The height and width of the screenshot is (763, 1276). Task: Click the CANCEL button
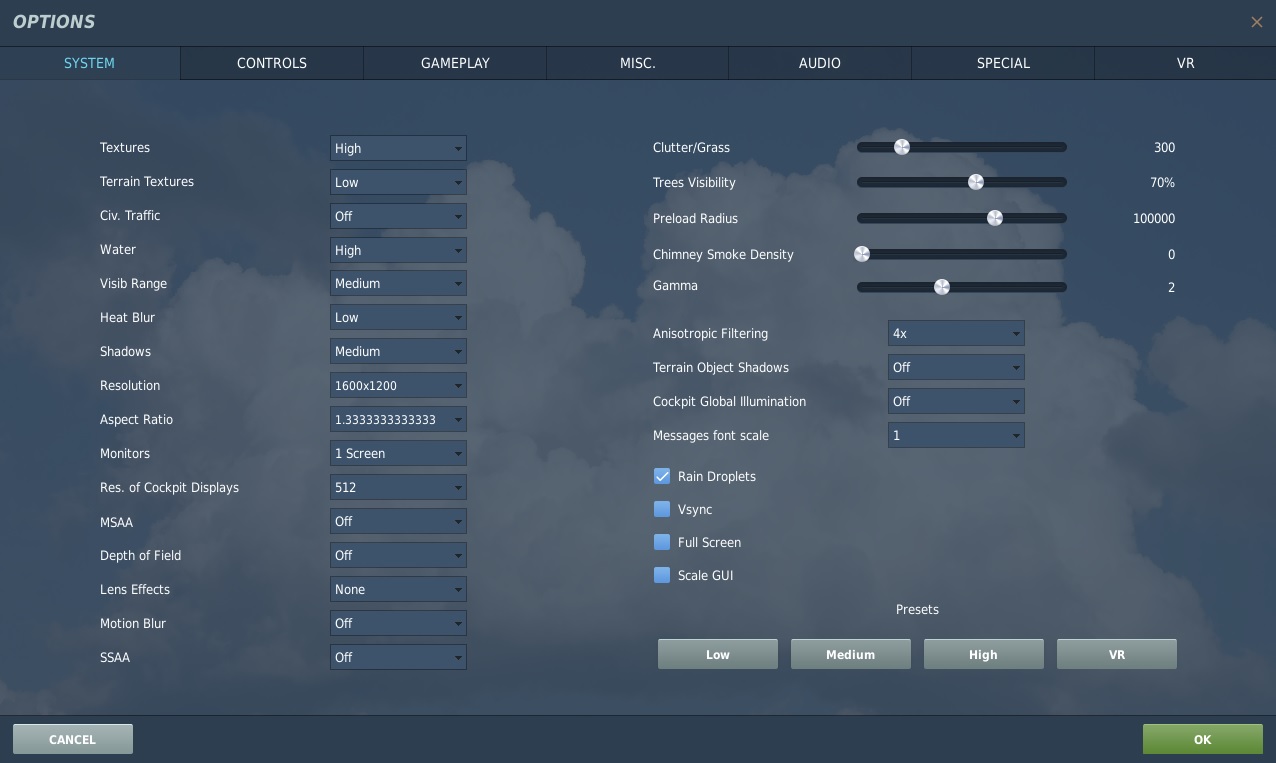(x=73, y=739)
